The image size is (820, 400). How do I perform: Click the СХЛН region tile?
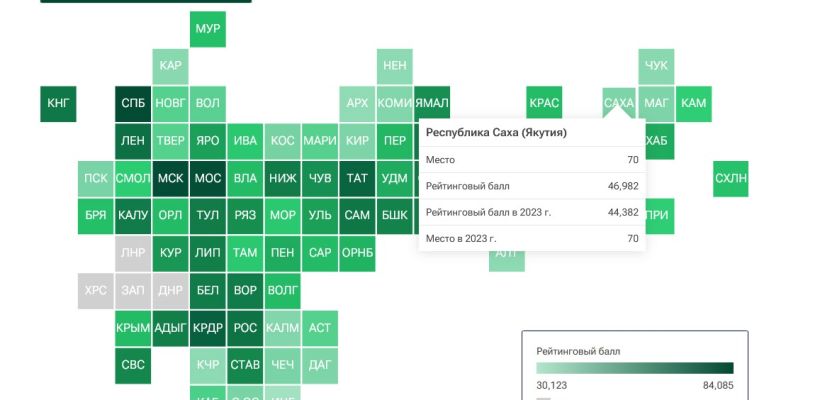(730, 178)
